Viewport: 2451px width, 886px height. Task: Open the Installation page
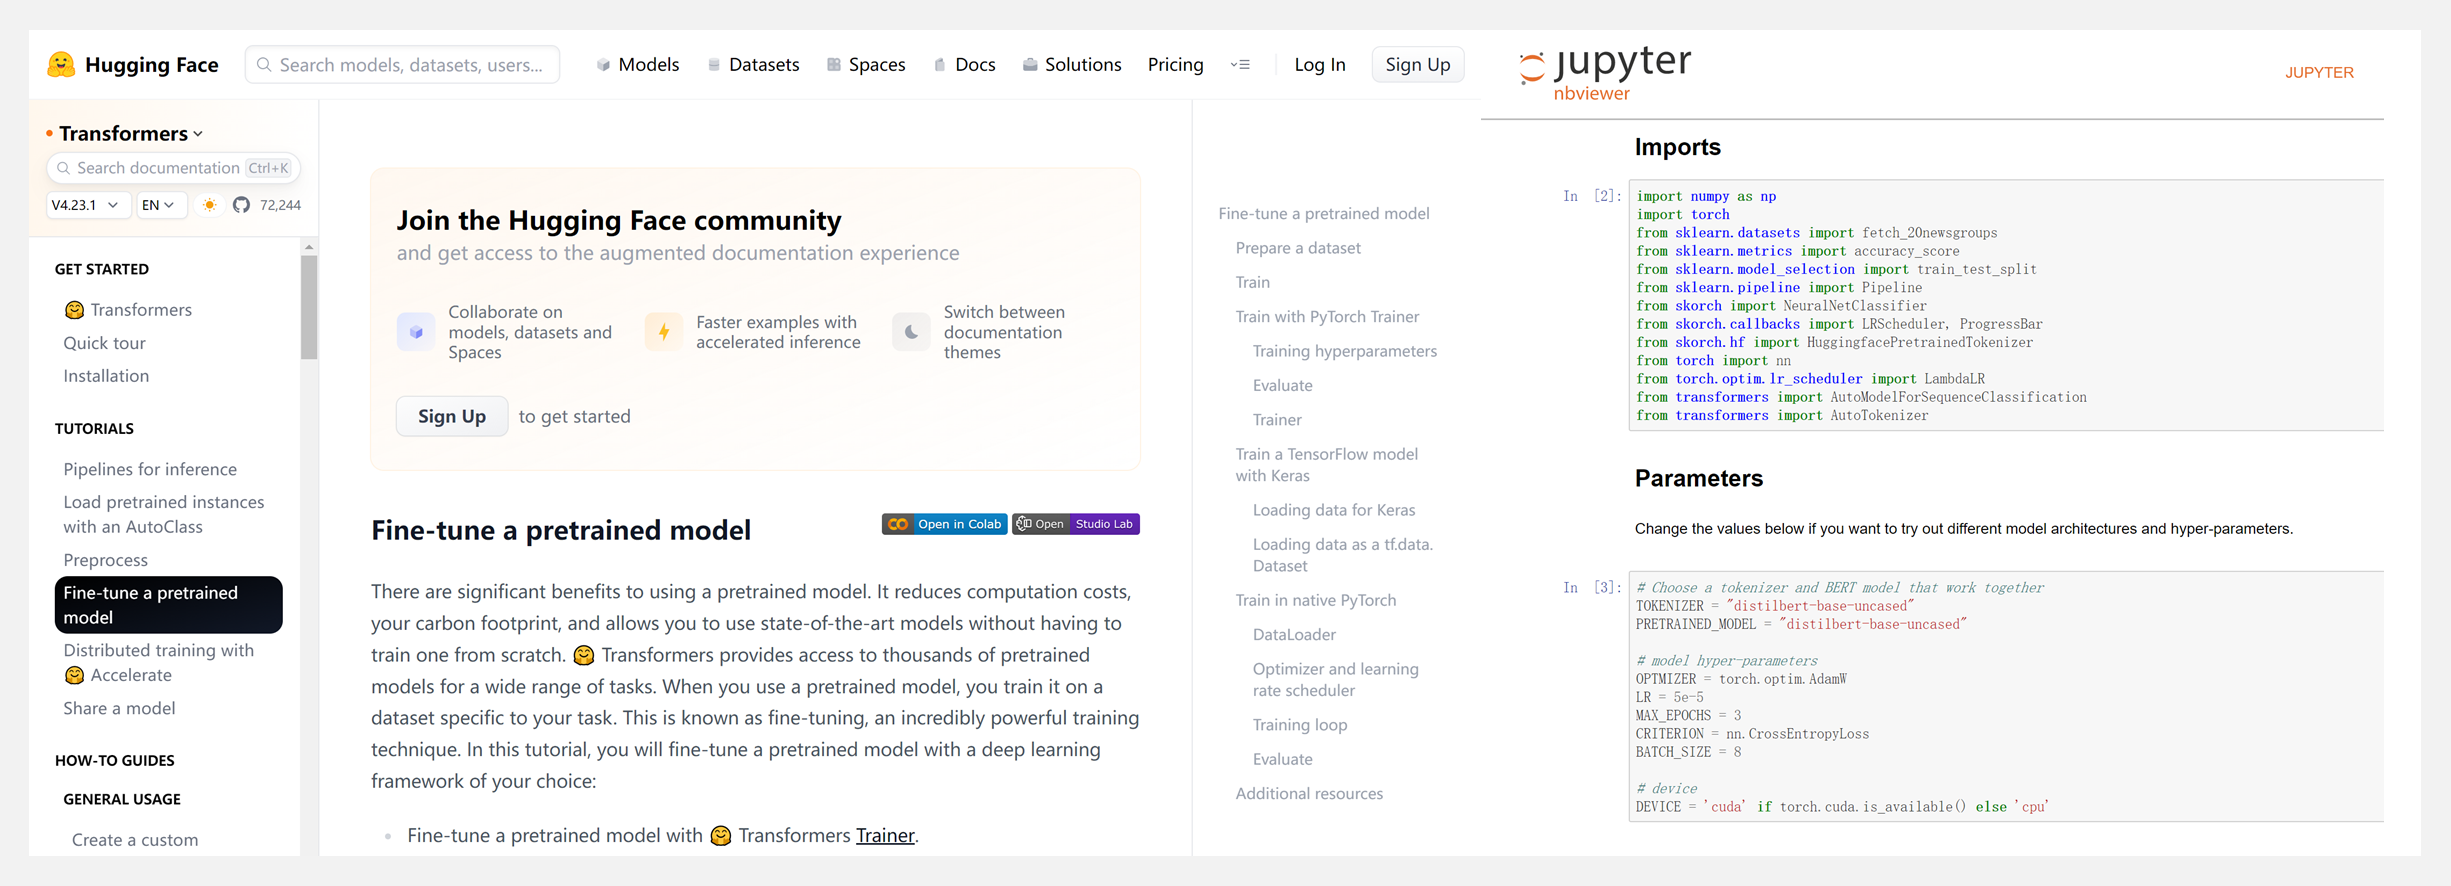(106, 376)
